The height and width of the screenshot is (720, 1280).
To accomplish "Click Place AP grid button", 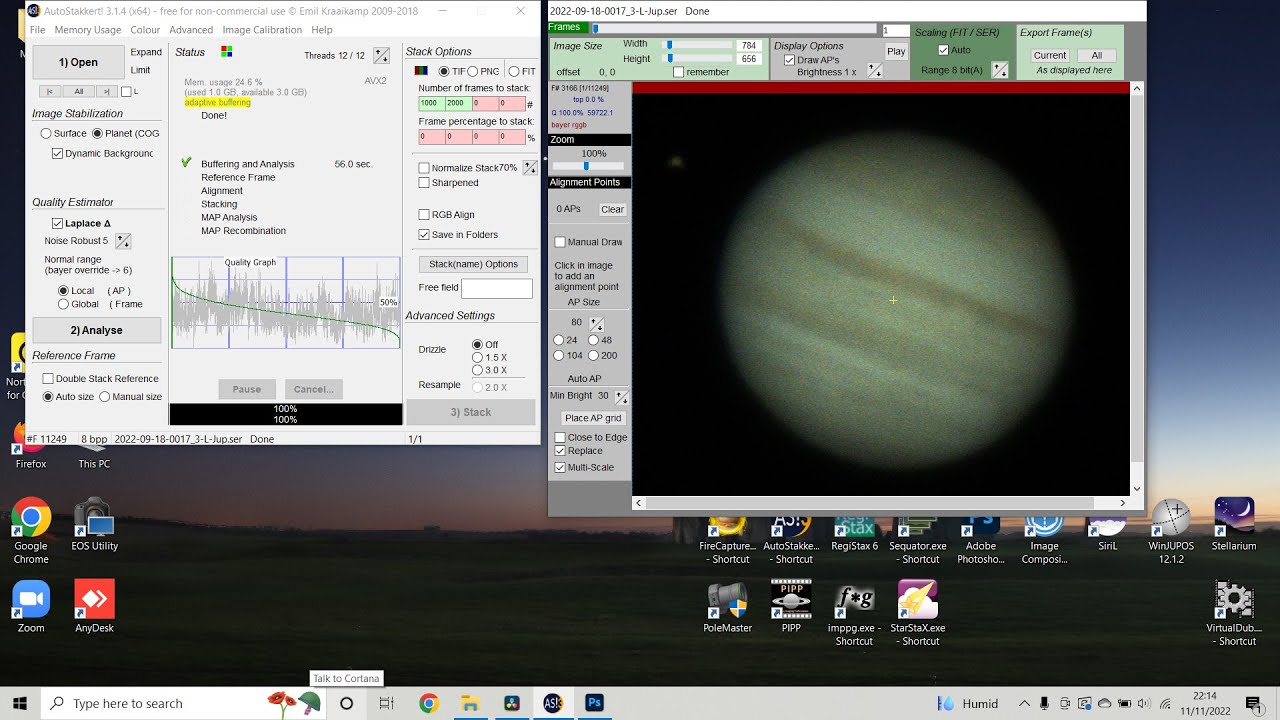I will 593,418.
